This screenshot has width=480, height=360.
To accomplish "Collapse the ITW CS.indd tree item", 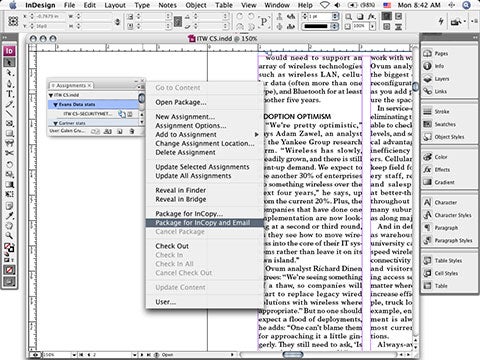I will pos(51,95).
